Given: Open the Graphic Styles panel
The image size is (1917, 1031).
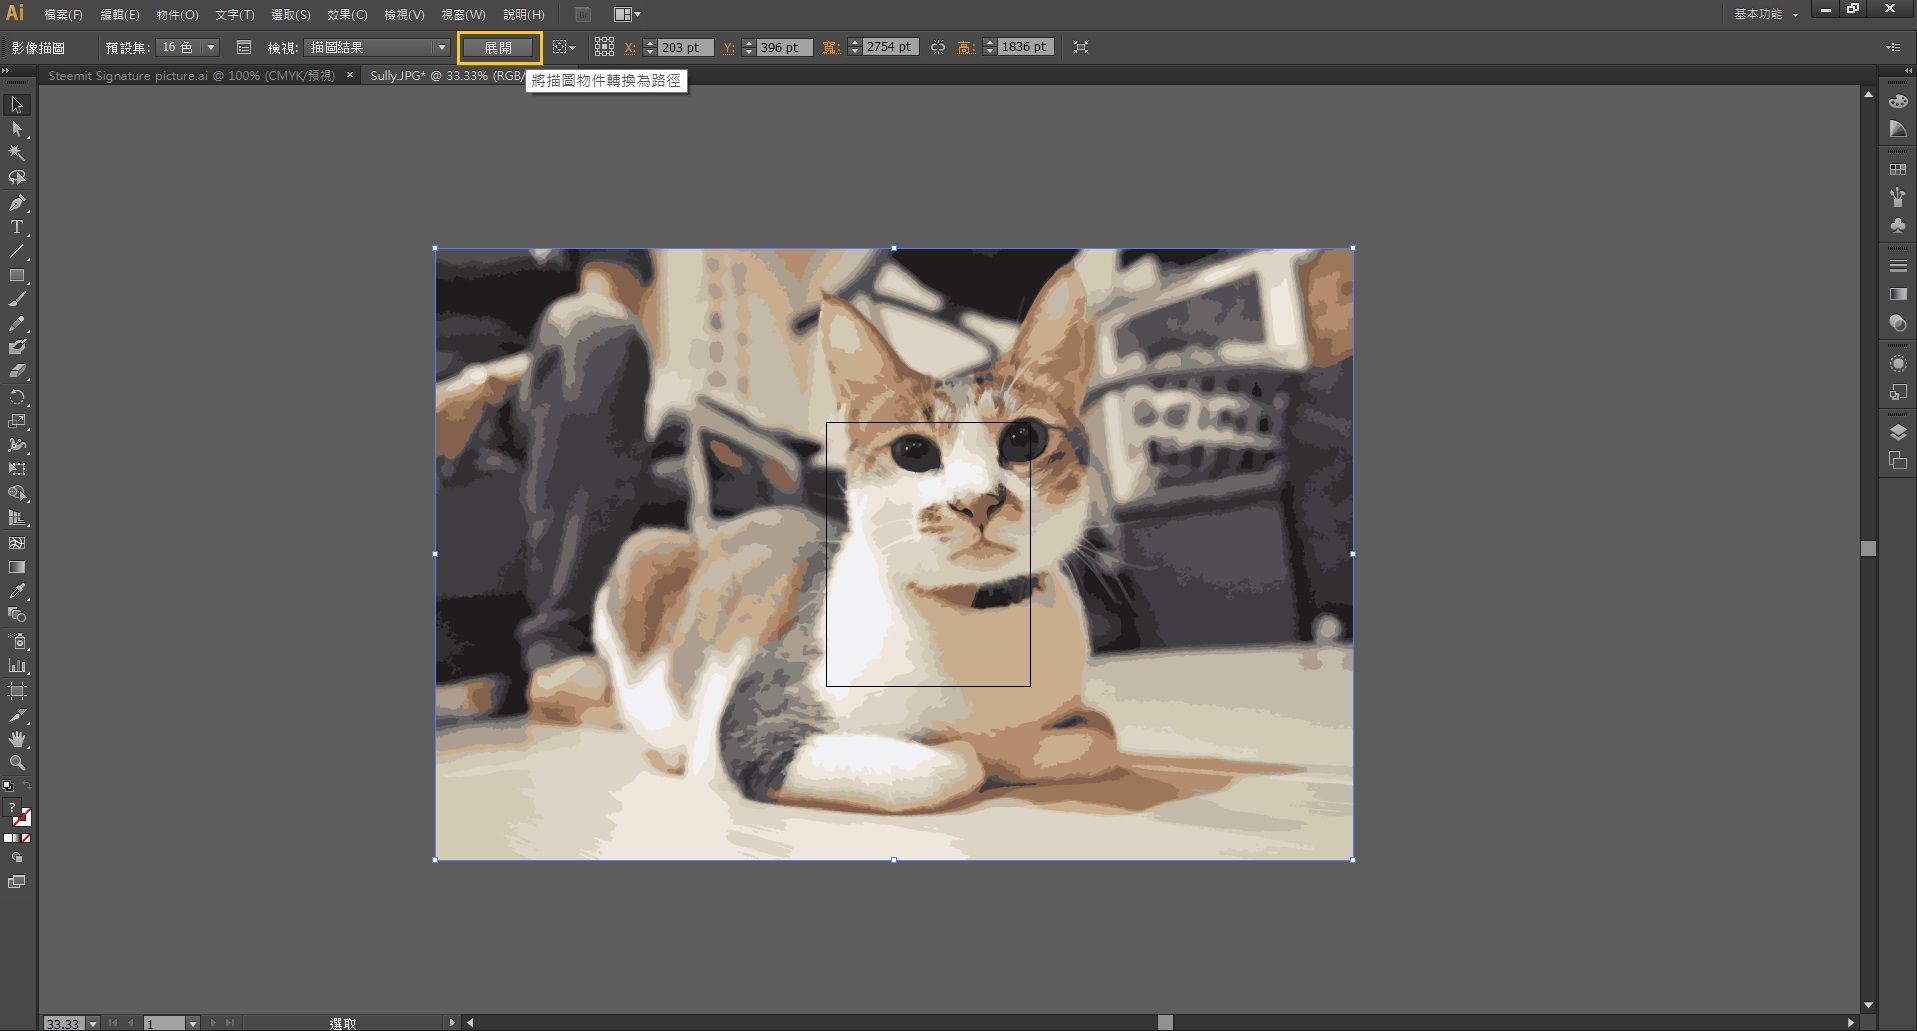Looking at the screenshot, I should pos(1897,392).
